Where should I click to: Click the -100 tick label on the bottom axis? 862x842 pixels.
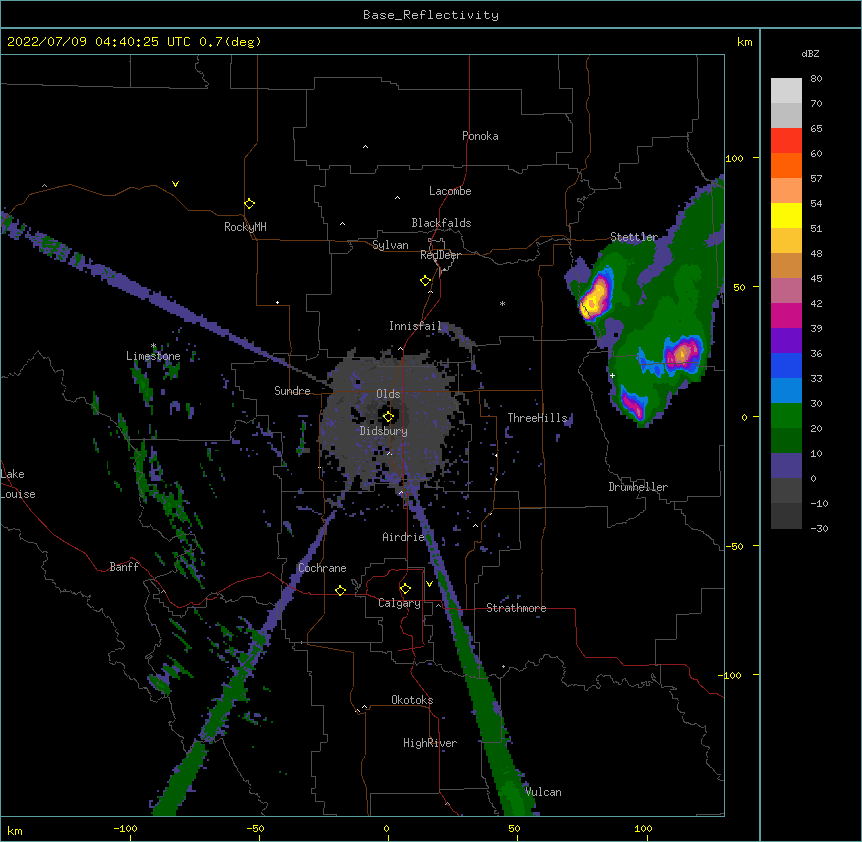pyautogui.click(x=125, y=828)
